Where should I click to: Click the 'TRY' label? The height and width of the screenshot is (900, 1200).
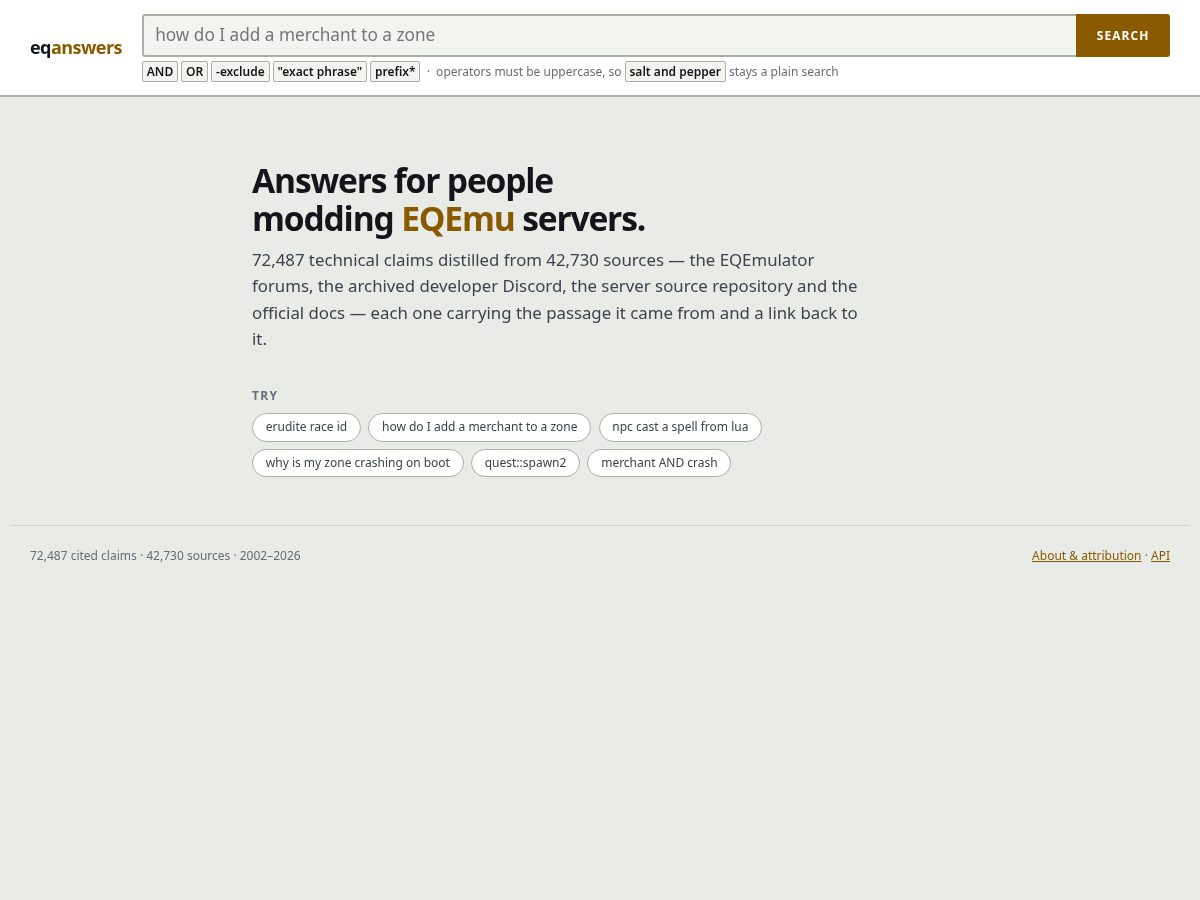point(265,396)
